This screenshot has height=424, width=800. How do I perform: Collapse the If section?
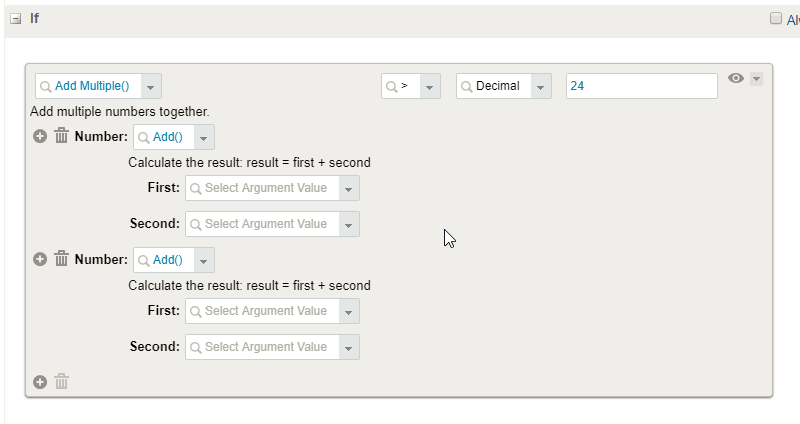tap(16, 19)
